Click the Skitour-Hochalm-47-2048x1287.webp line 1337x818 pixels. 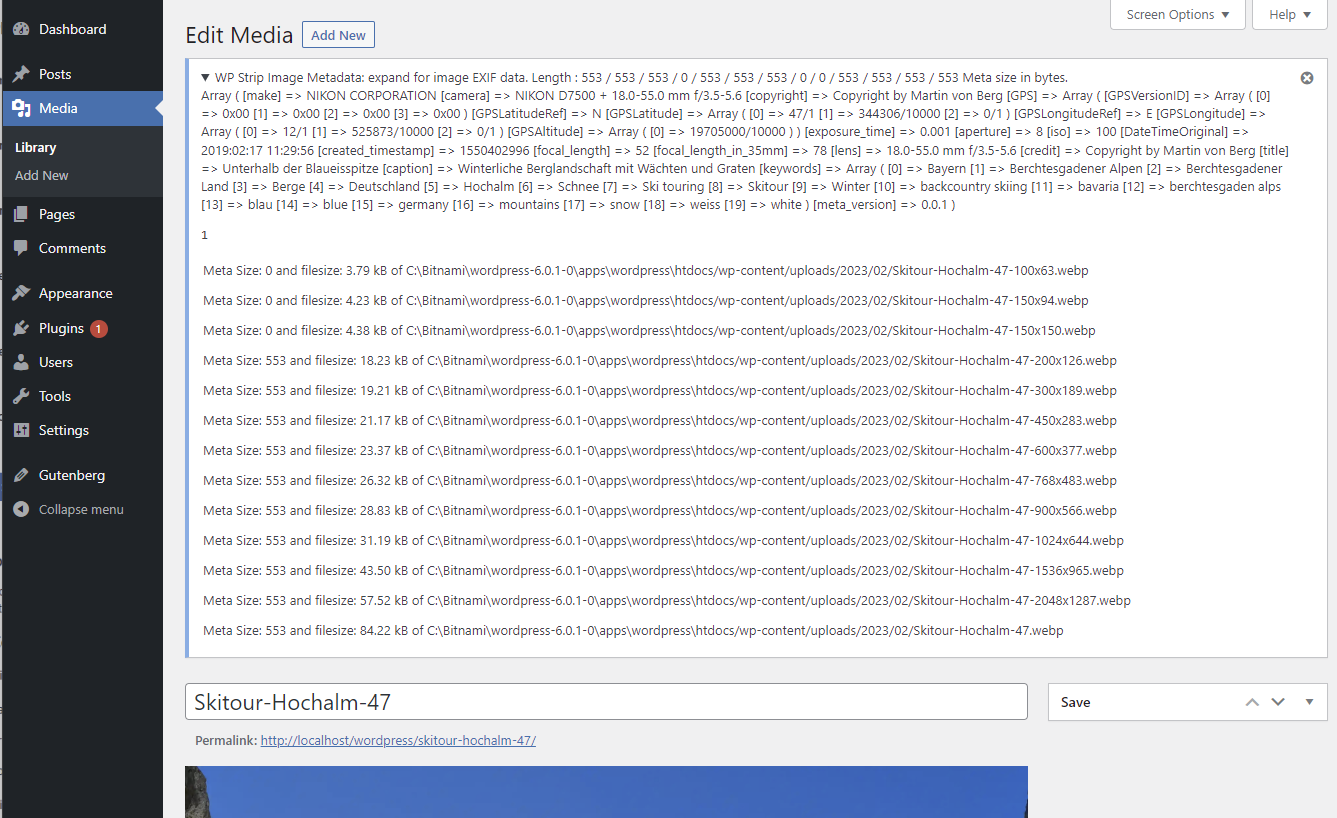pos(667,600)
